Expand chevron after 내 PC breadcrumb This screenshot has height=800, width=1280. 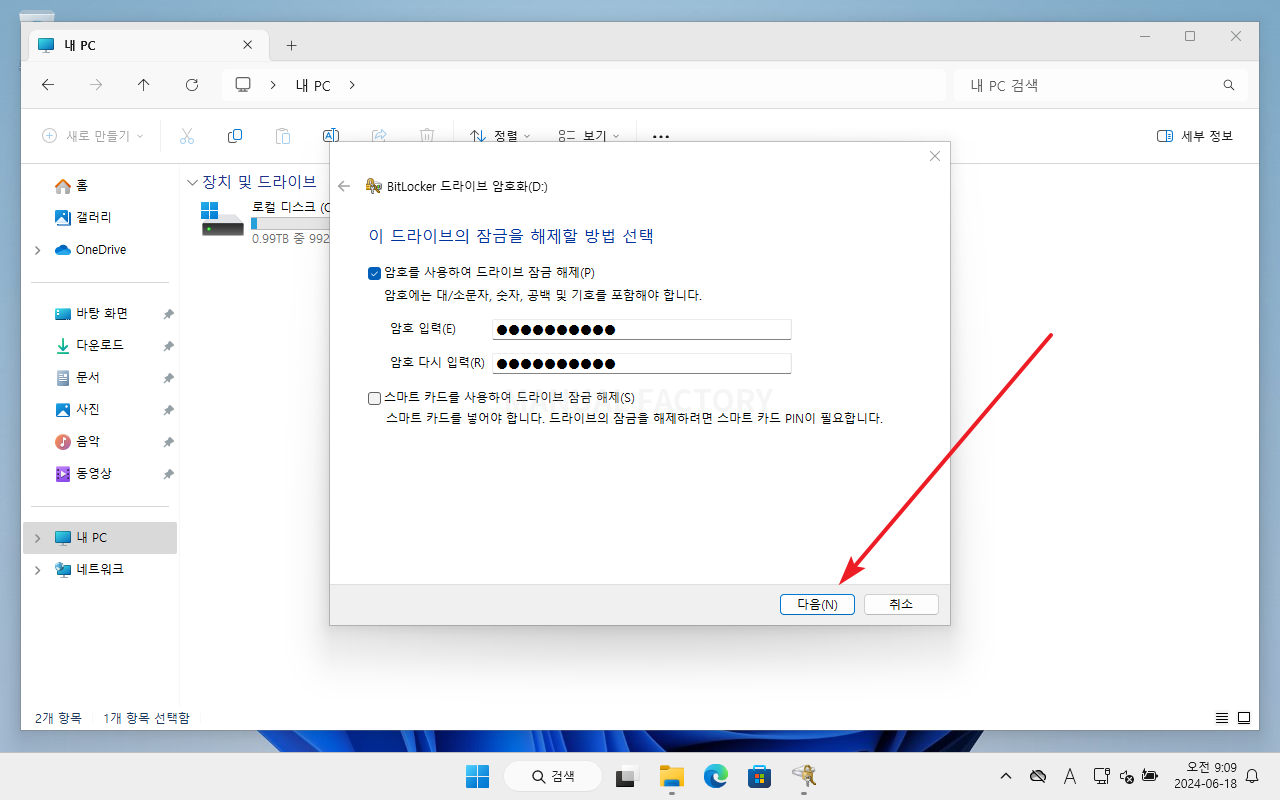pyautogui.click(x=352, y=85)
